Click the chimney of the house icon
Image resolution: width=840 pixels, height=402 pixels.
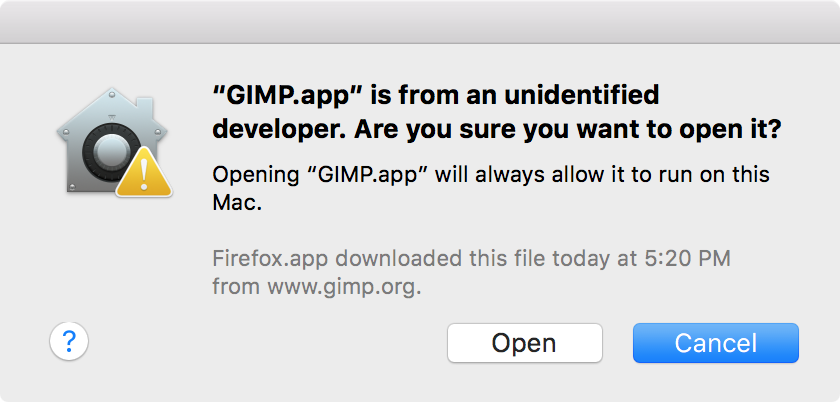pos(144,109)
